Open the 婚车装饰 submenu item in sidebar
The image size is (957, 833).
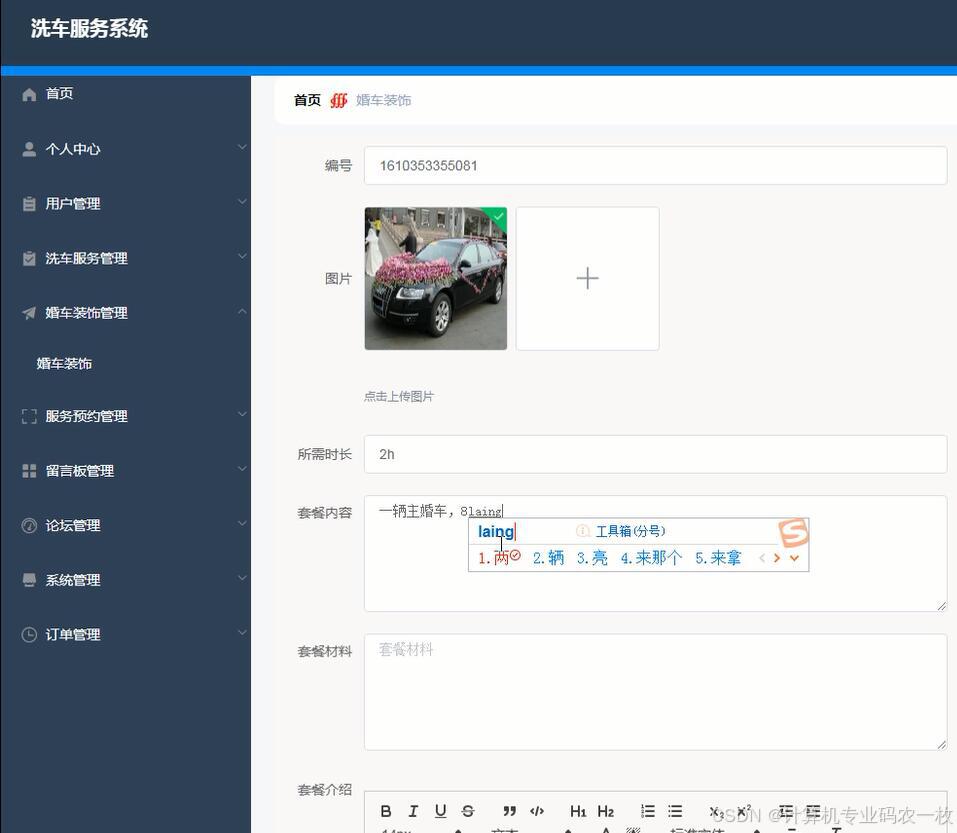[64, 364]
